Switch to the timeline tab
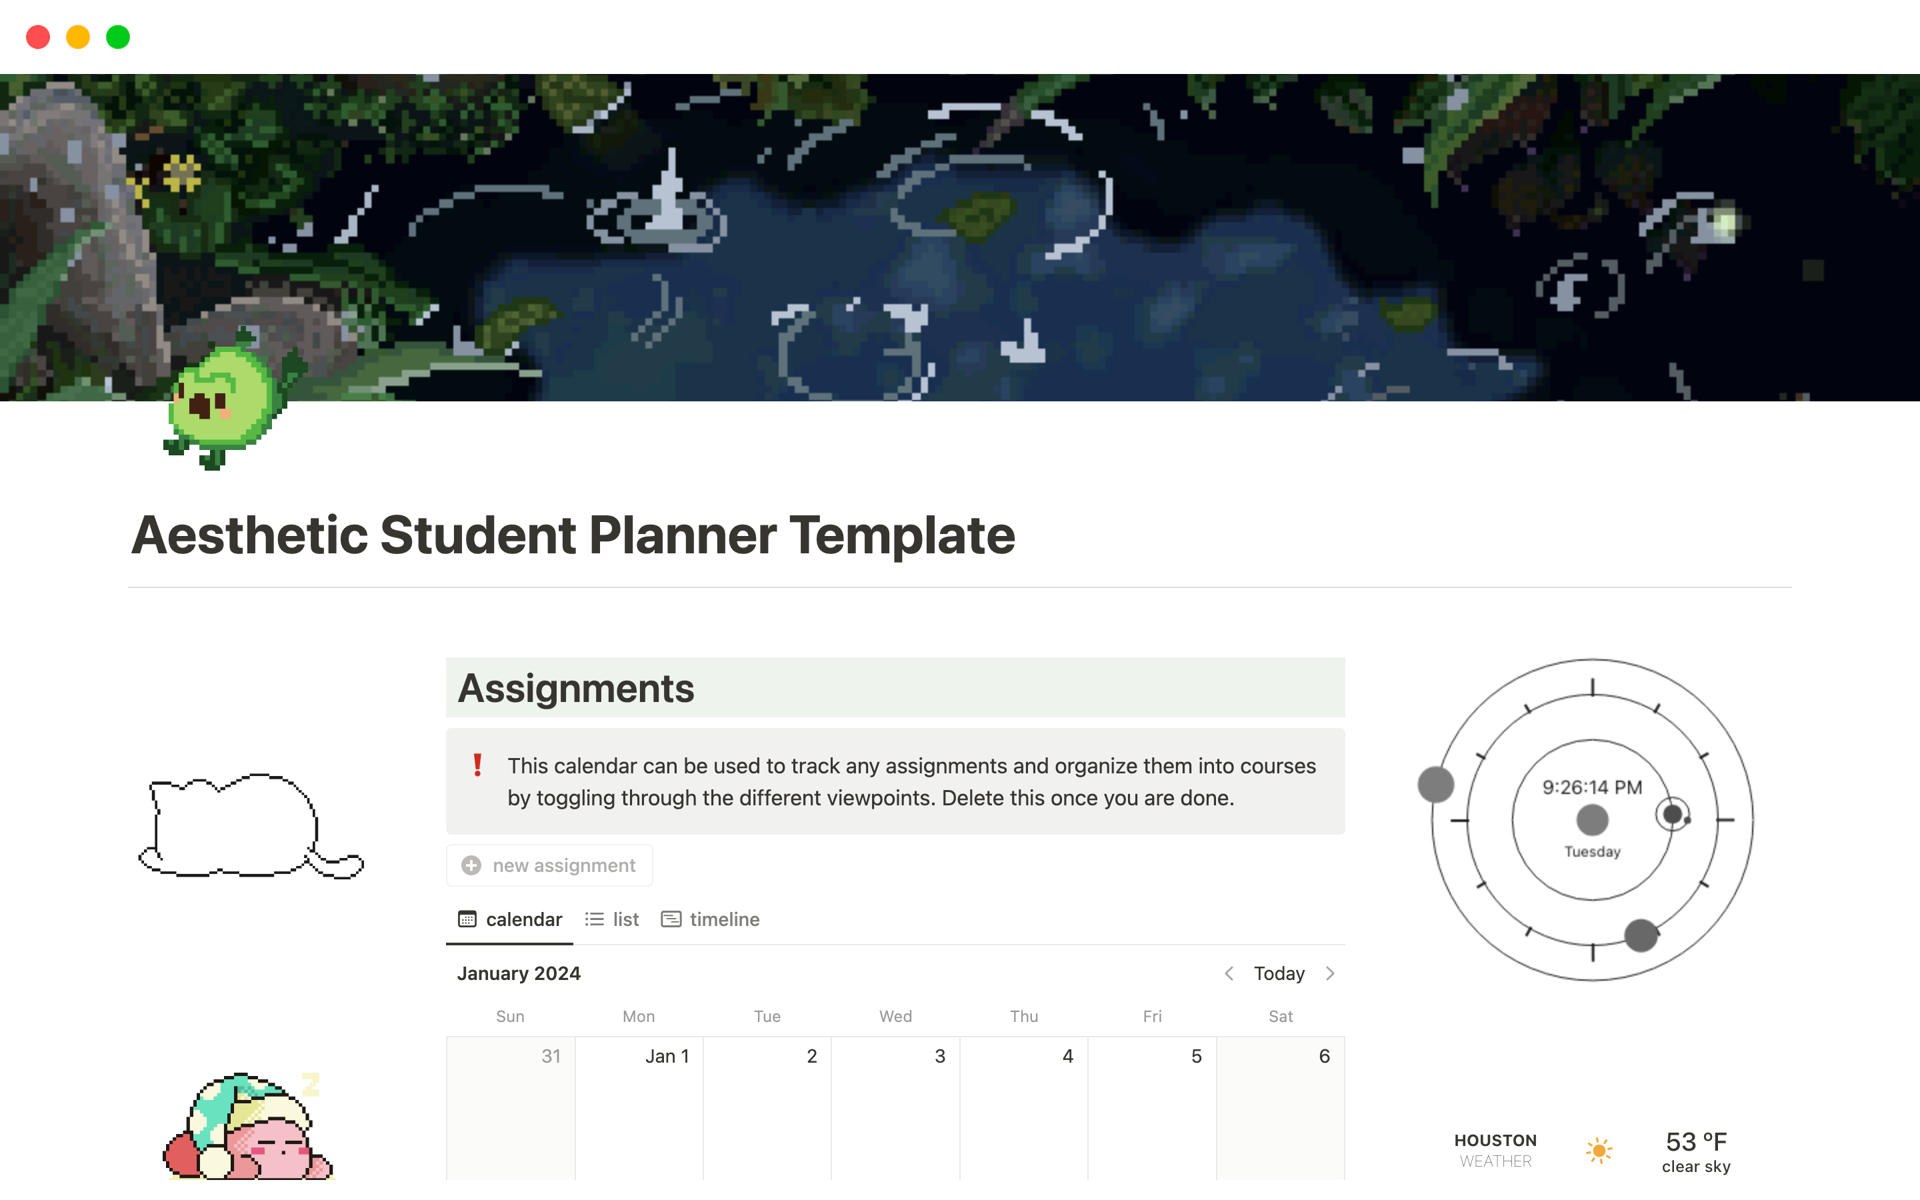This screenshot has width=1920, height=1200. pyautogui.click(x=710, y=918)
